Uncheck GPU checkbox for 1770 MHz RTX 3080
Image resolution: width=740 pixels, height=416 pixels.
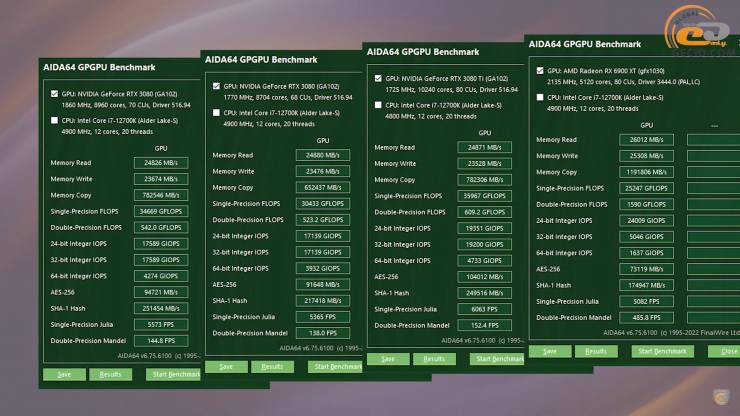216,86
